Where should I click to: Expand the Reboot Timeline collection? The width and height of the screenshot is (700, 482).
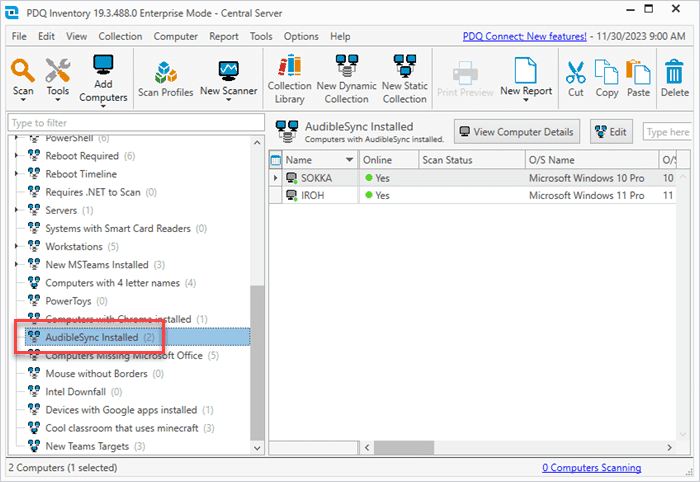pos(17,174)
